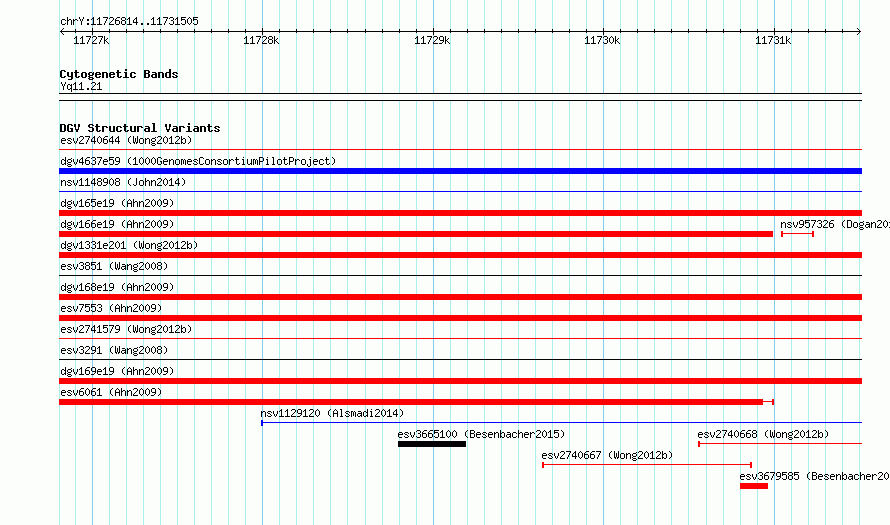
Task: Open variant nsv1148908 (John2014) label
Action: coord(123,182)
